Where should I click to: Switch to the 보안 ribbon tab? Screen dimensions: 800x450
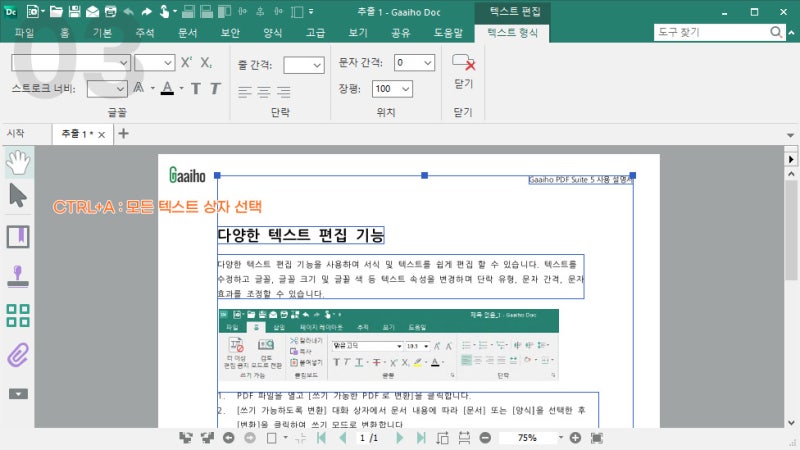pyautogui.click(x=230, y=33)
